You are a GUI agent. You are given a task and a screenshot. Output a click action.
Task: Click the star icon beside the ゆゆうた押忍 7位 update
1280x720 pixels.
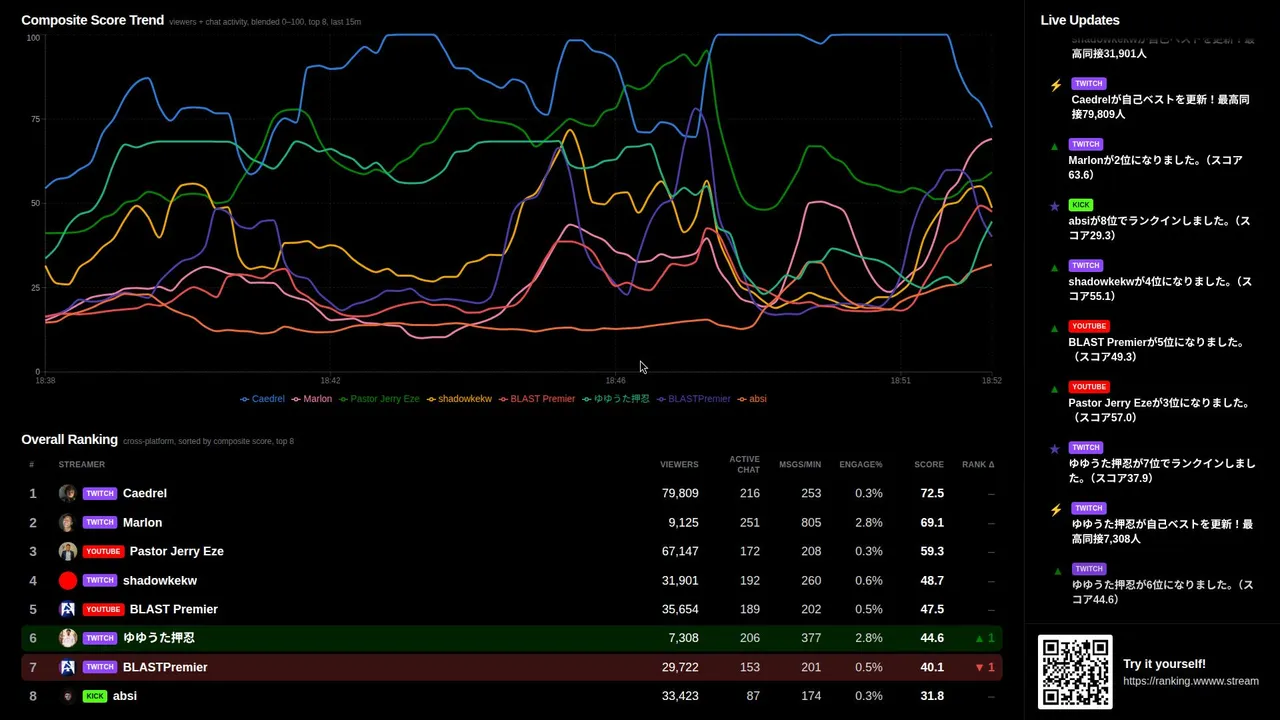point(1054,449)
